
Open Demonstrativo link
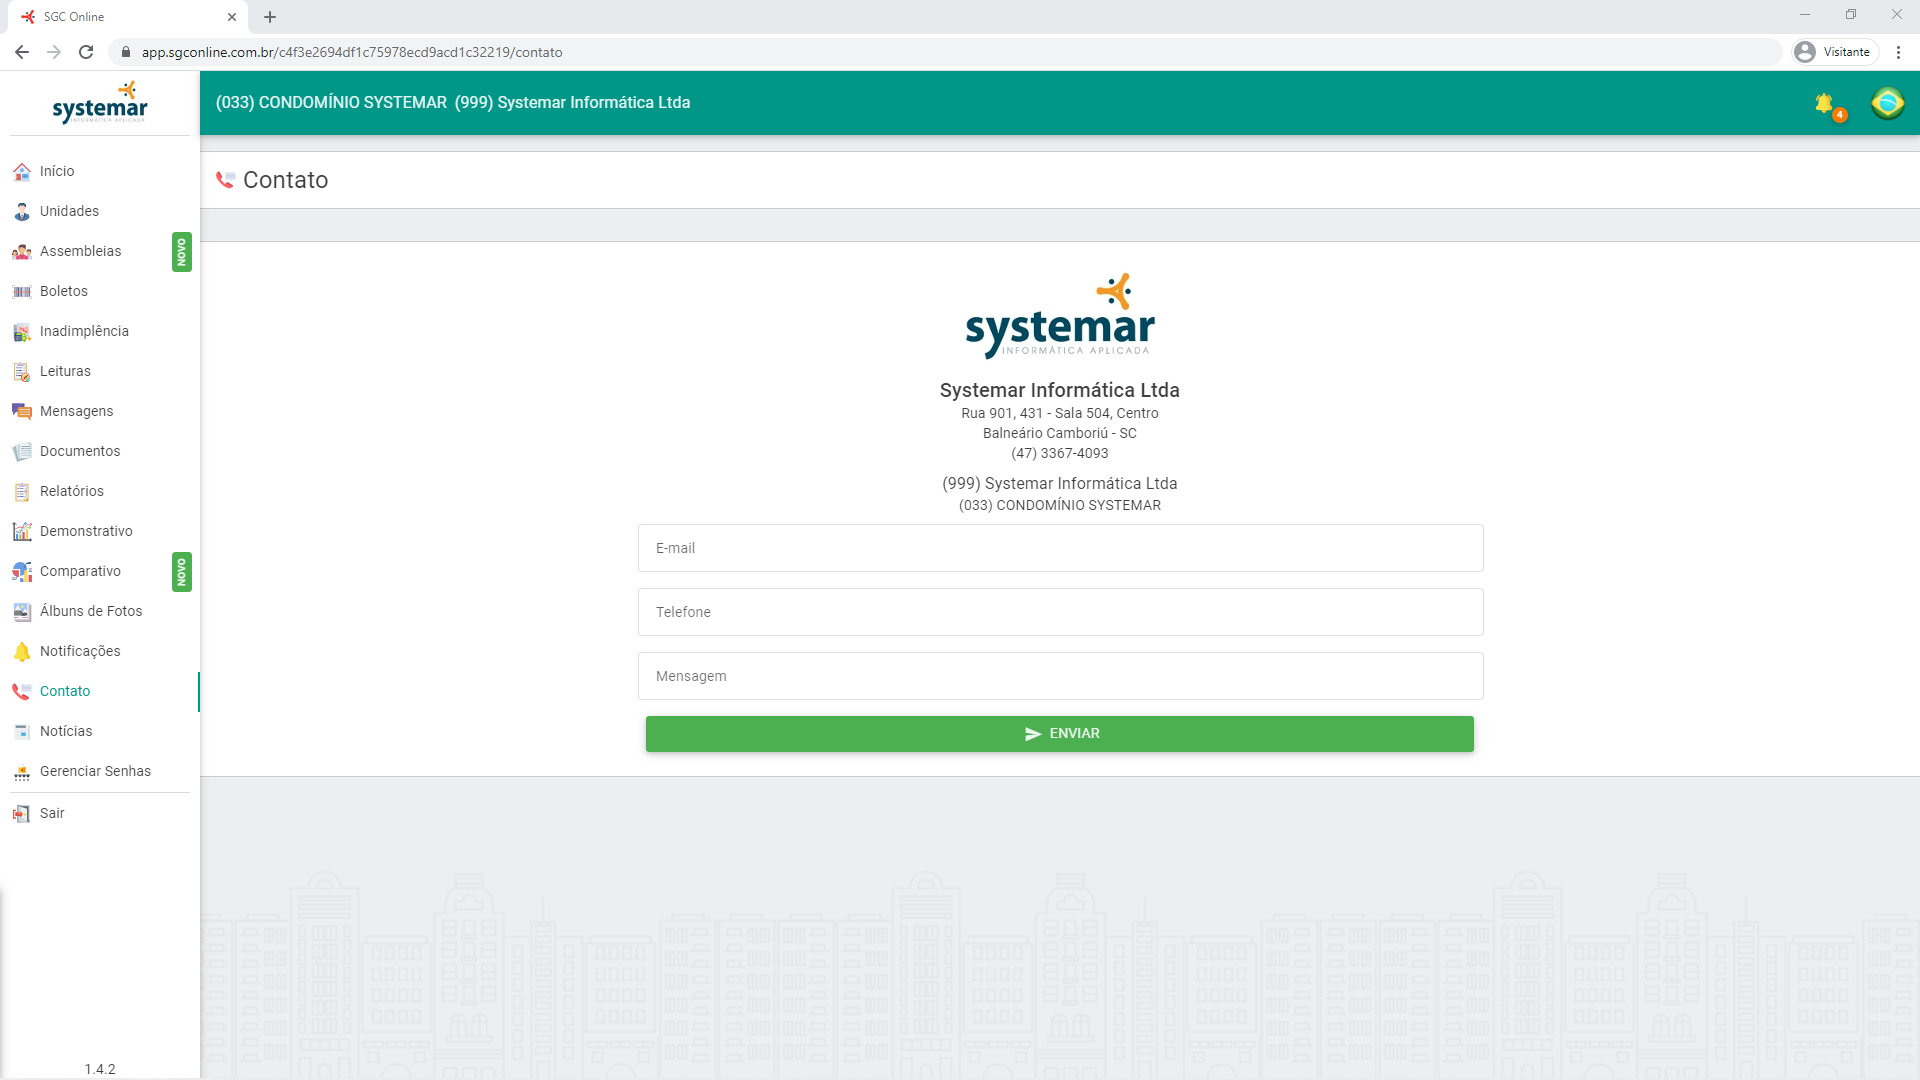(x=86, y=531)
